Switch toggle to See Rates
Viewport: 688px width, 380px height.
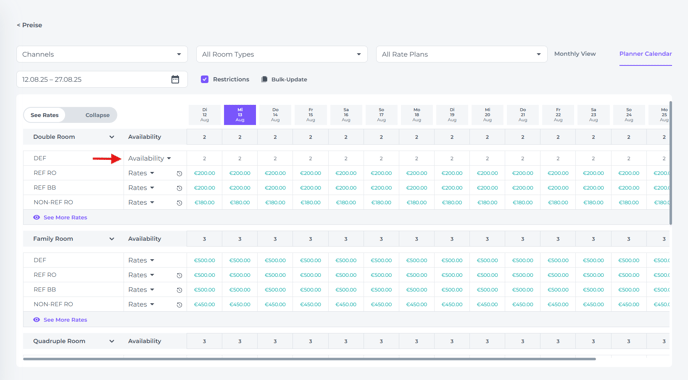point(44,115)
